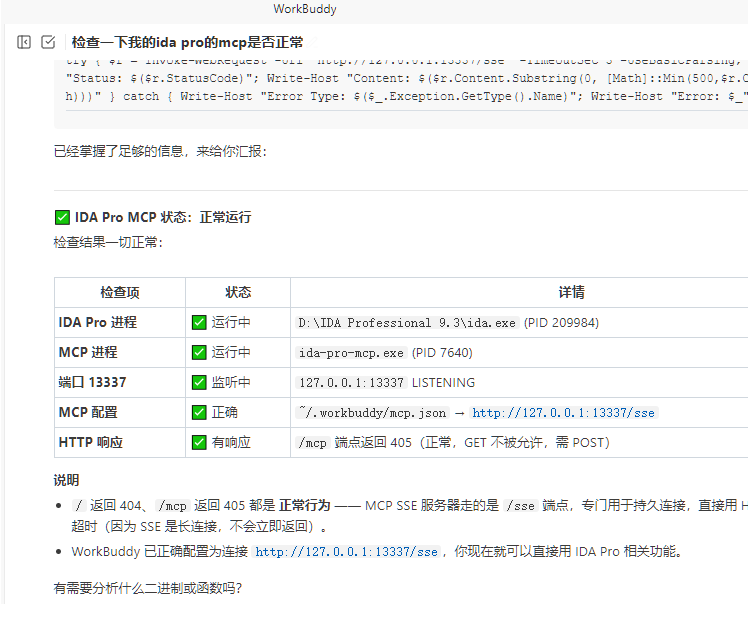The height and width of the screenshot is (630, 748).
Task: Select the MCP 配置 row label
Action: (x=88, y=413)
